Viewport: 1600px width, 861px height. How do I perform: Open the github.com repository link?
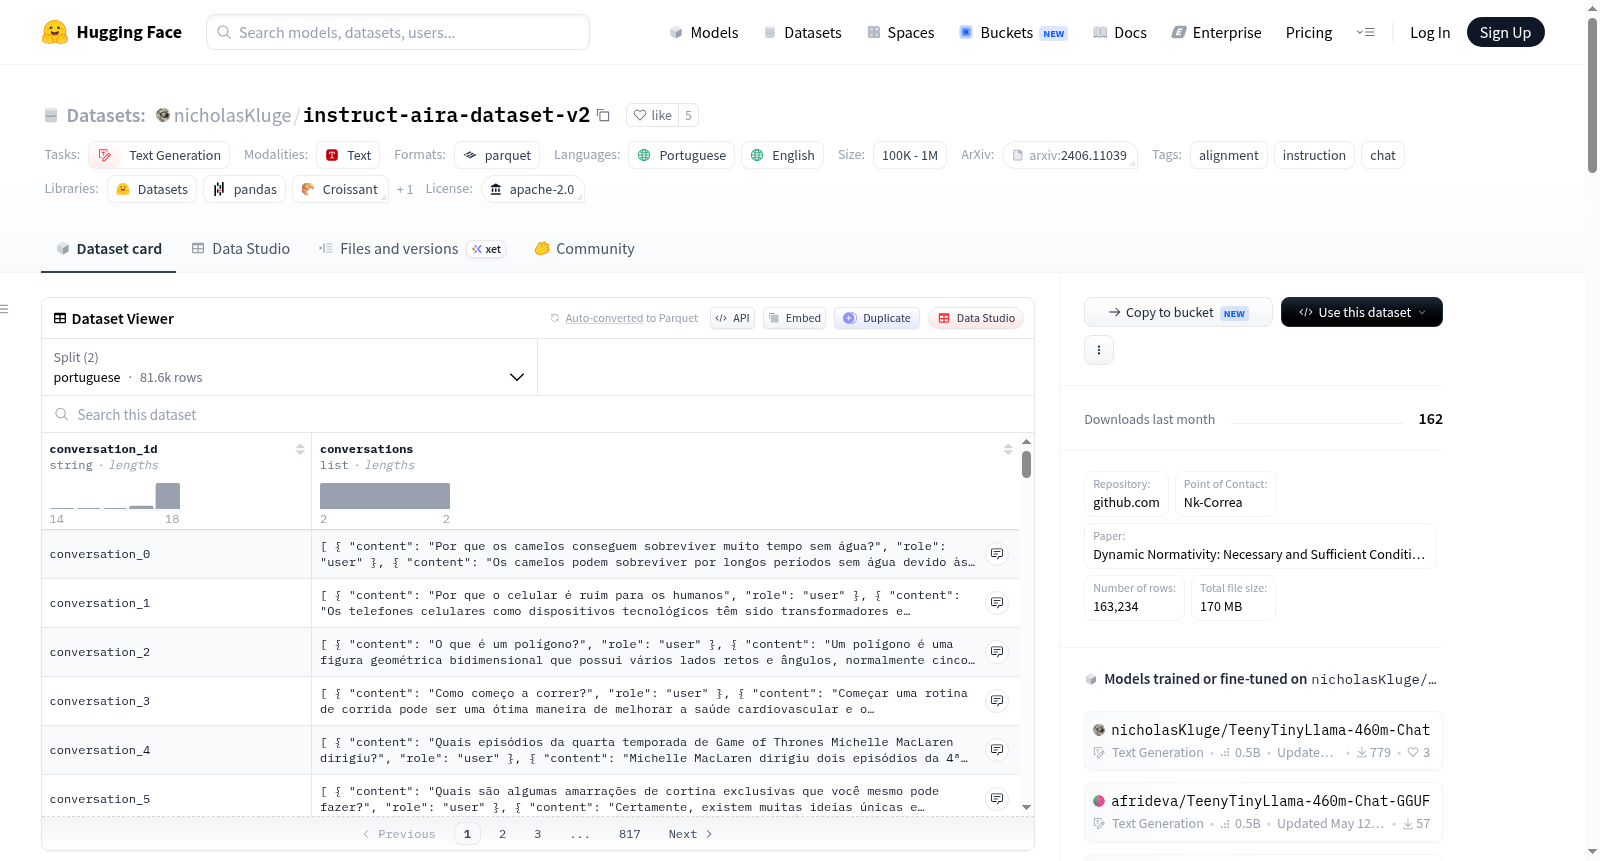[x=1126, y=493]
